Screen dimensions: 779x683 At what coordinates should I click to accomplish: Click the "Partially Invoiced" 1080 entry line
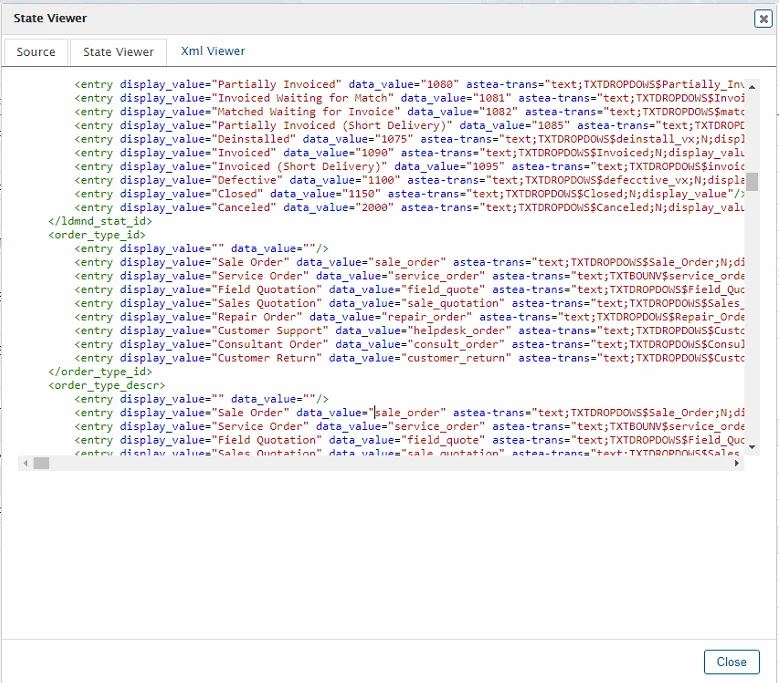coord(409,84)
